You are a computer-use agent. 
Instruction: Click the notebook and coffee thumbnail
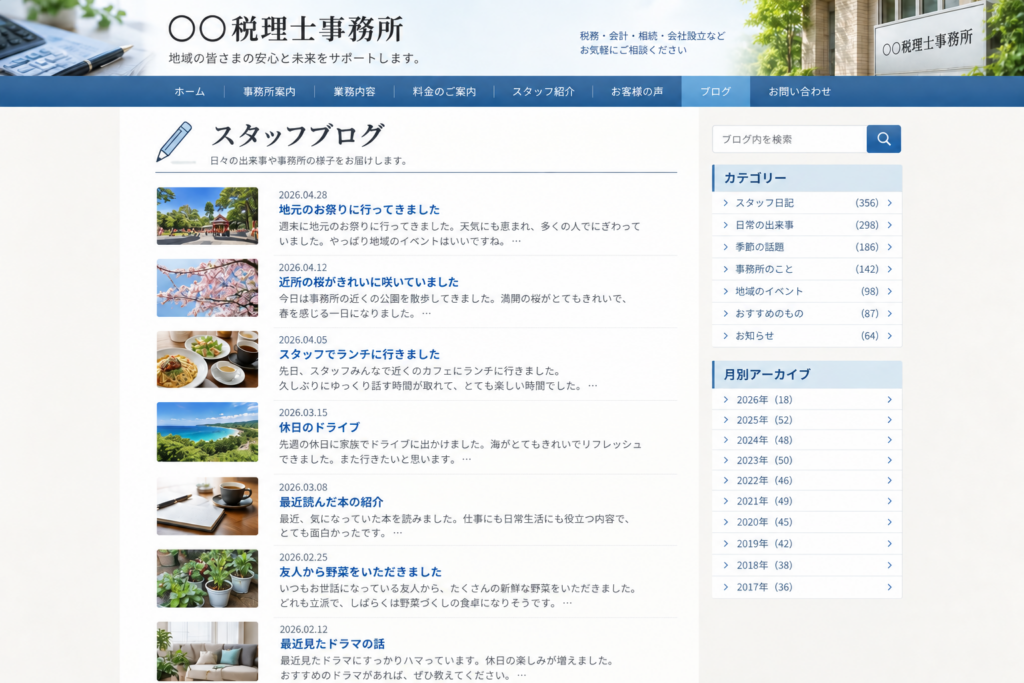207,506
